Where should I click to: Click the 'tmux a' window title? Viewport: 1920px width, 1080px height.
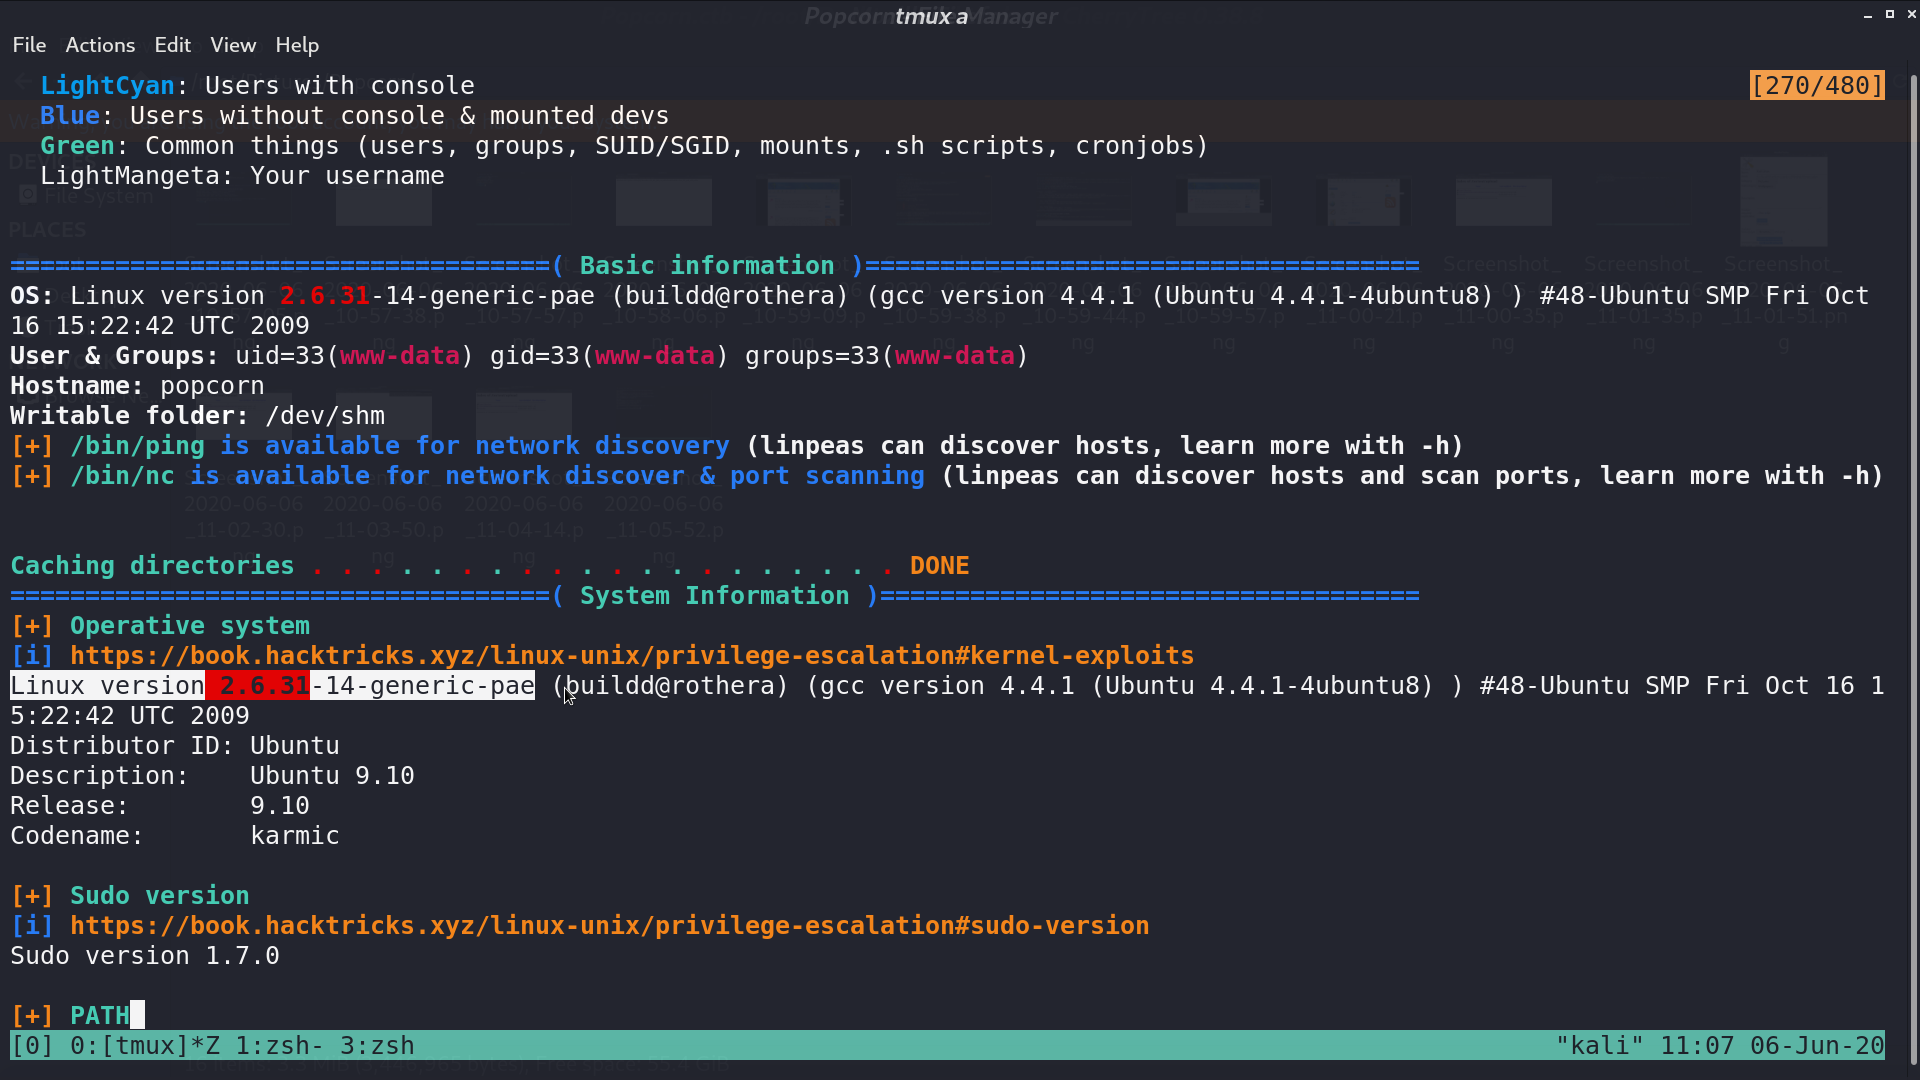tap(931, 16)
